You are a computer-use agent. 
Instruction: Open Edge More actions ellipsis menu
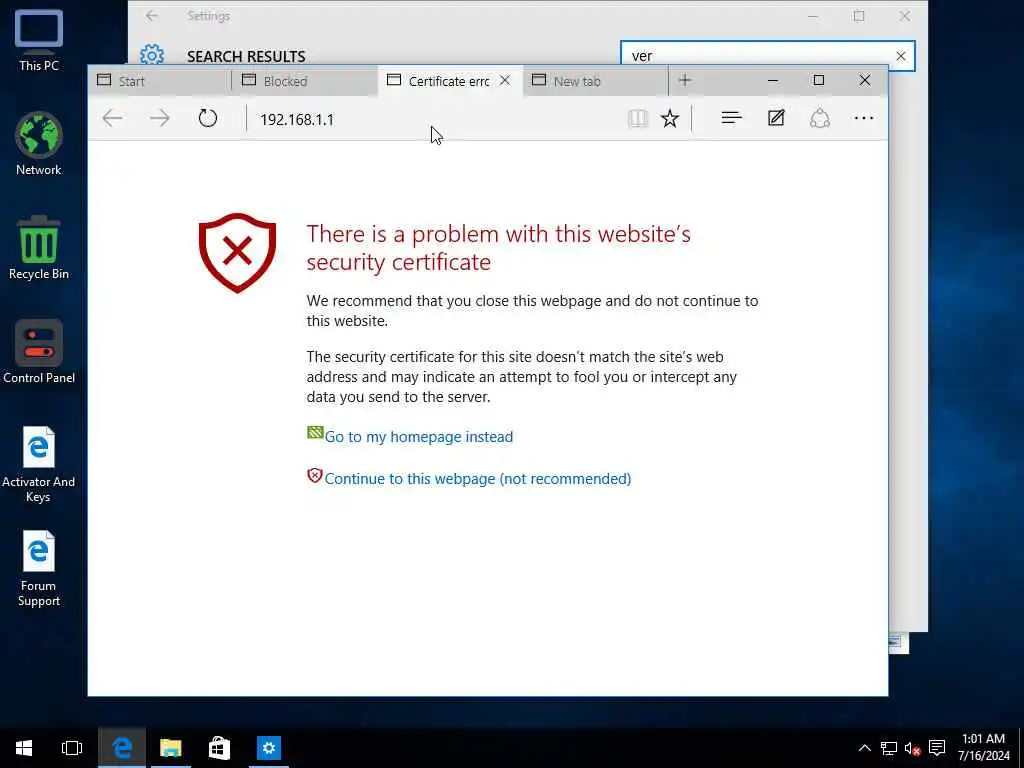[863, 118]
